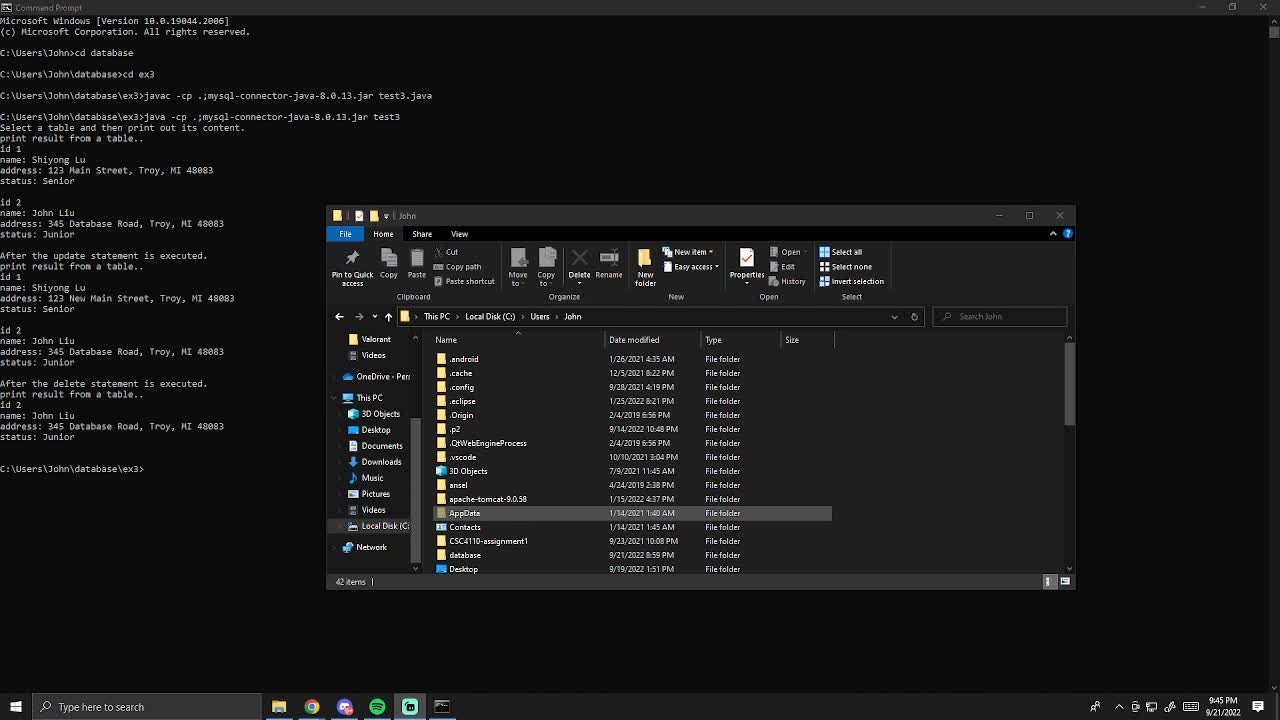Click the Pin to Quick access icon
The width and height of the screenshot is (1280, 720).
(352, 259)
